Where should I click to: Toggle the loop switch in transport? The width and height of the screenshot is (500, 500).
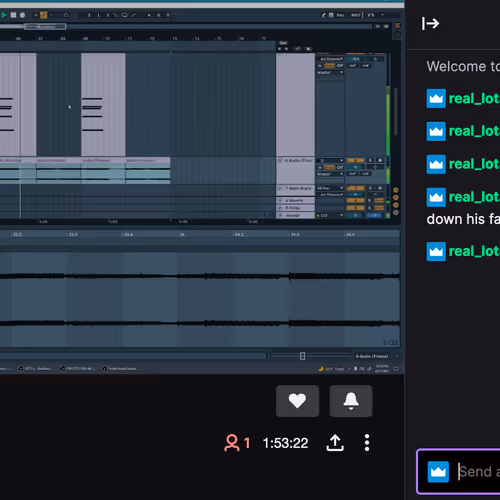point(124,15)
